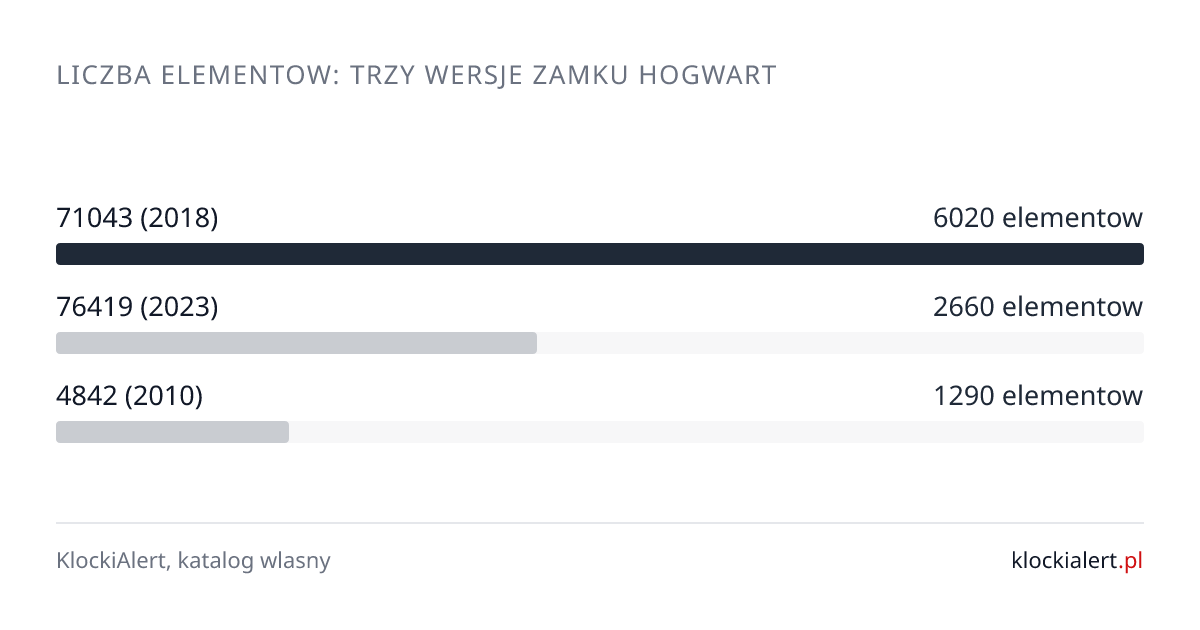
Task: Select the 4842 (2010) set label
Action: [130, 396]
